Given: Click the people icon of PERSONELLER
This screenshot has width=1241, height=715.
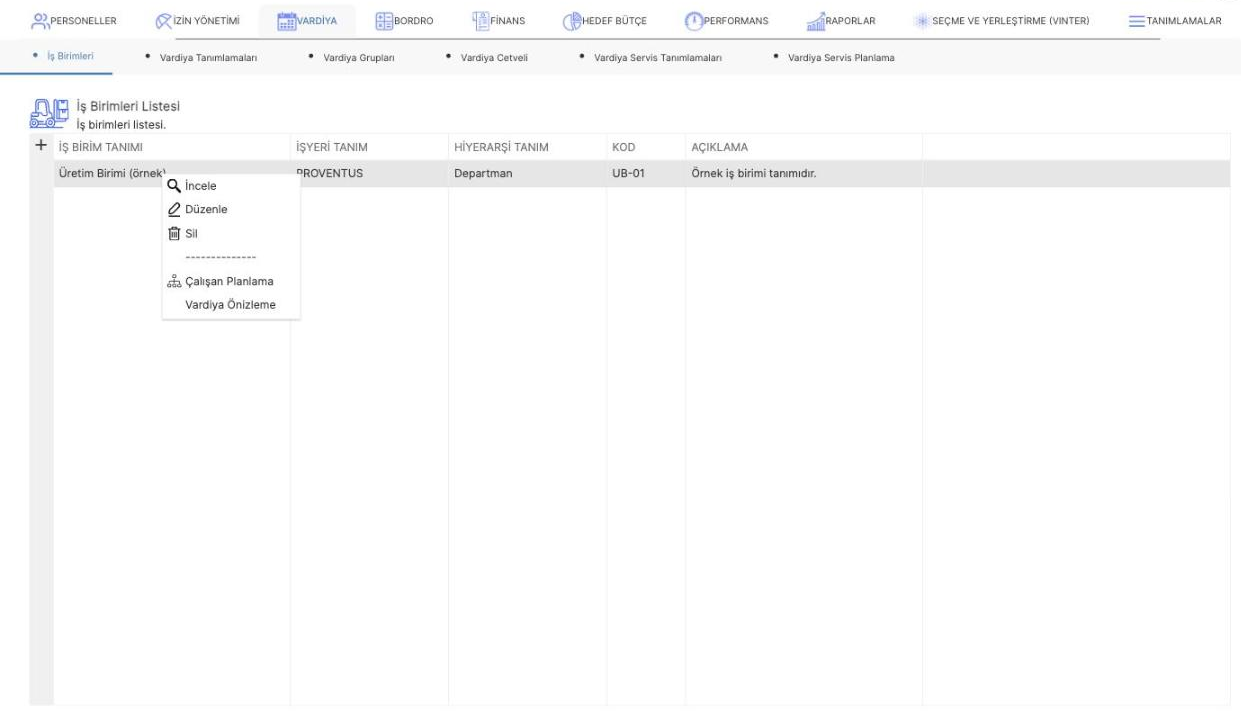Looking at the screenshot, I should (x=40, y=21).
